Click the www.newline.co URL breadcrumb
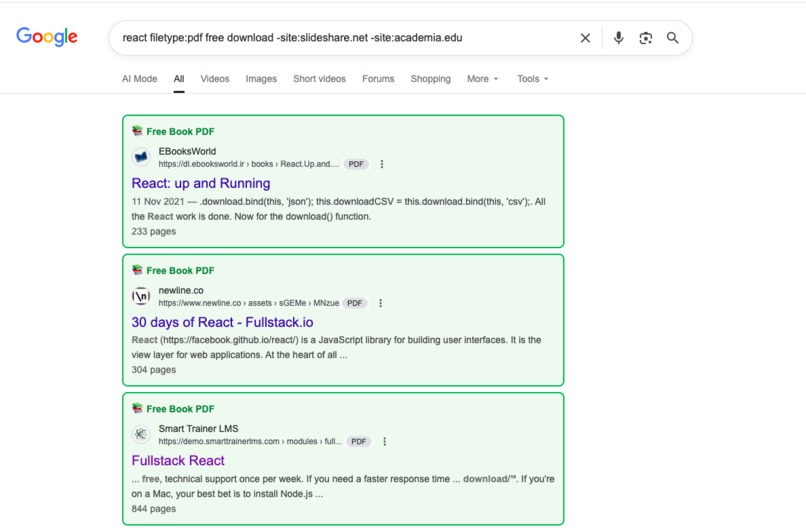 249,303
